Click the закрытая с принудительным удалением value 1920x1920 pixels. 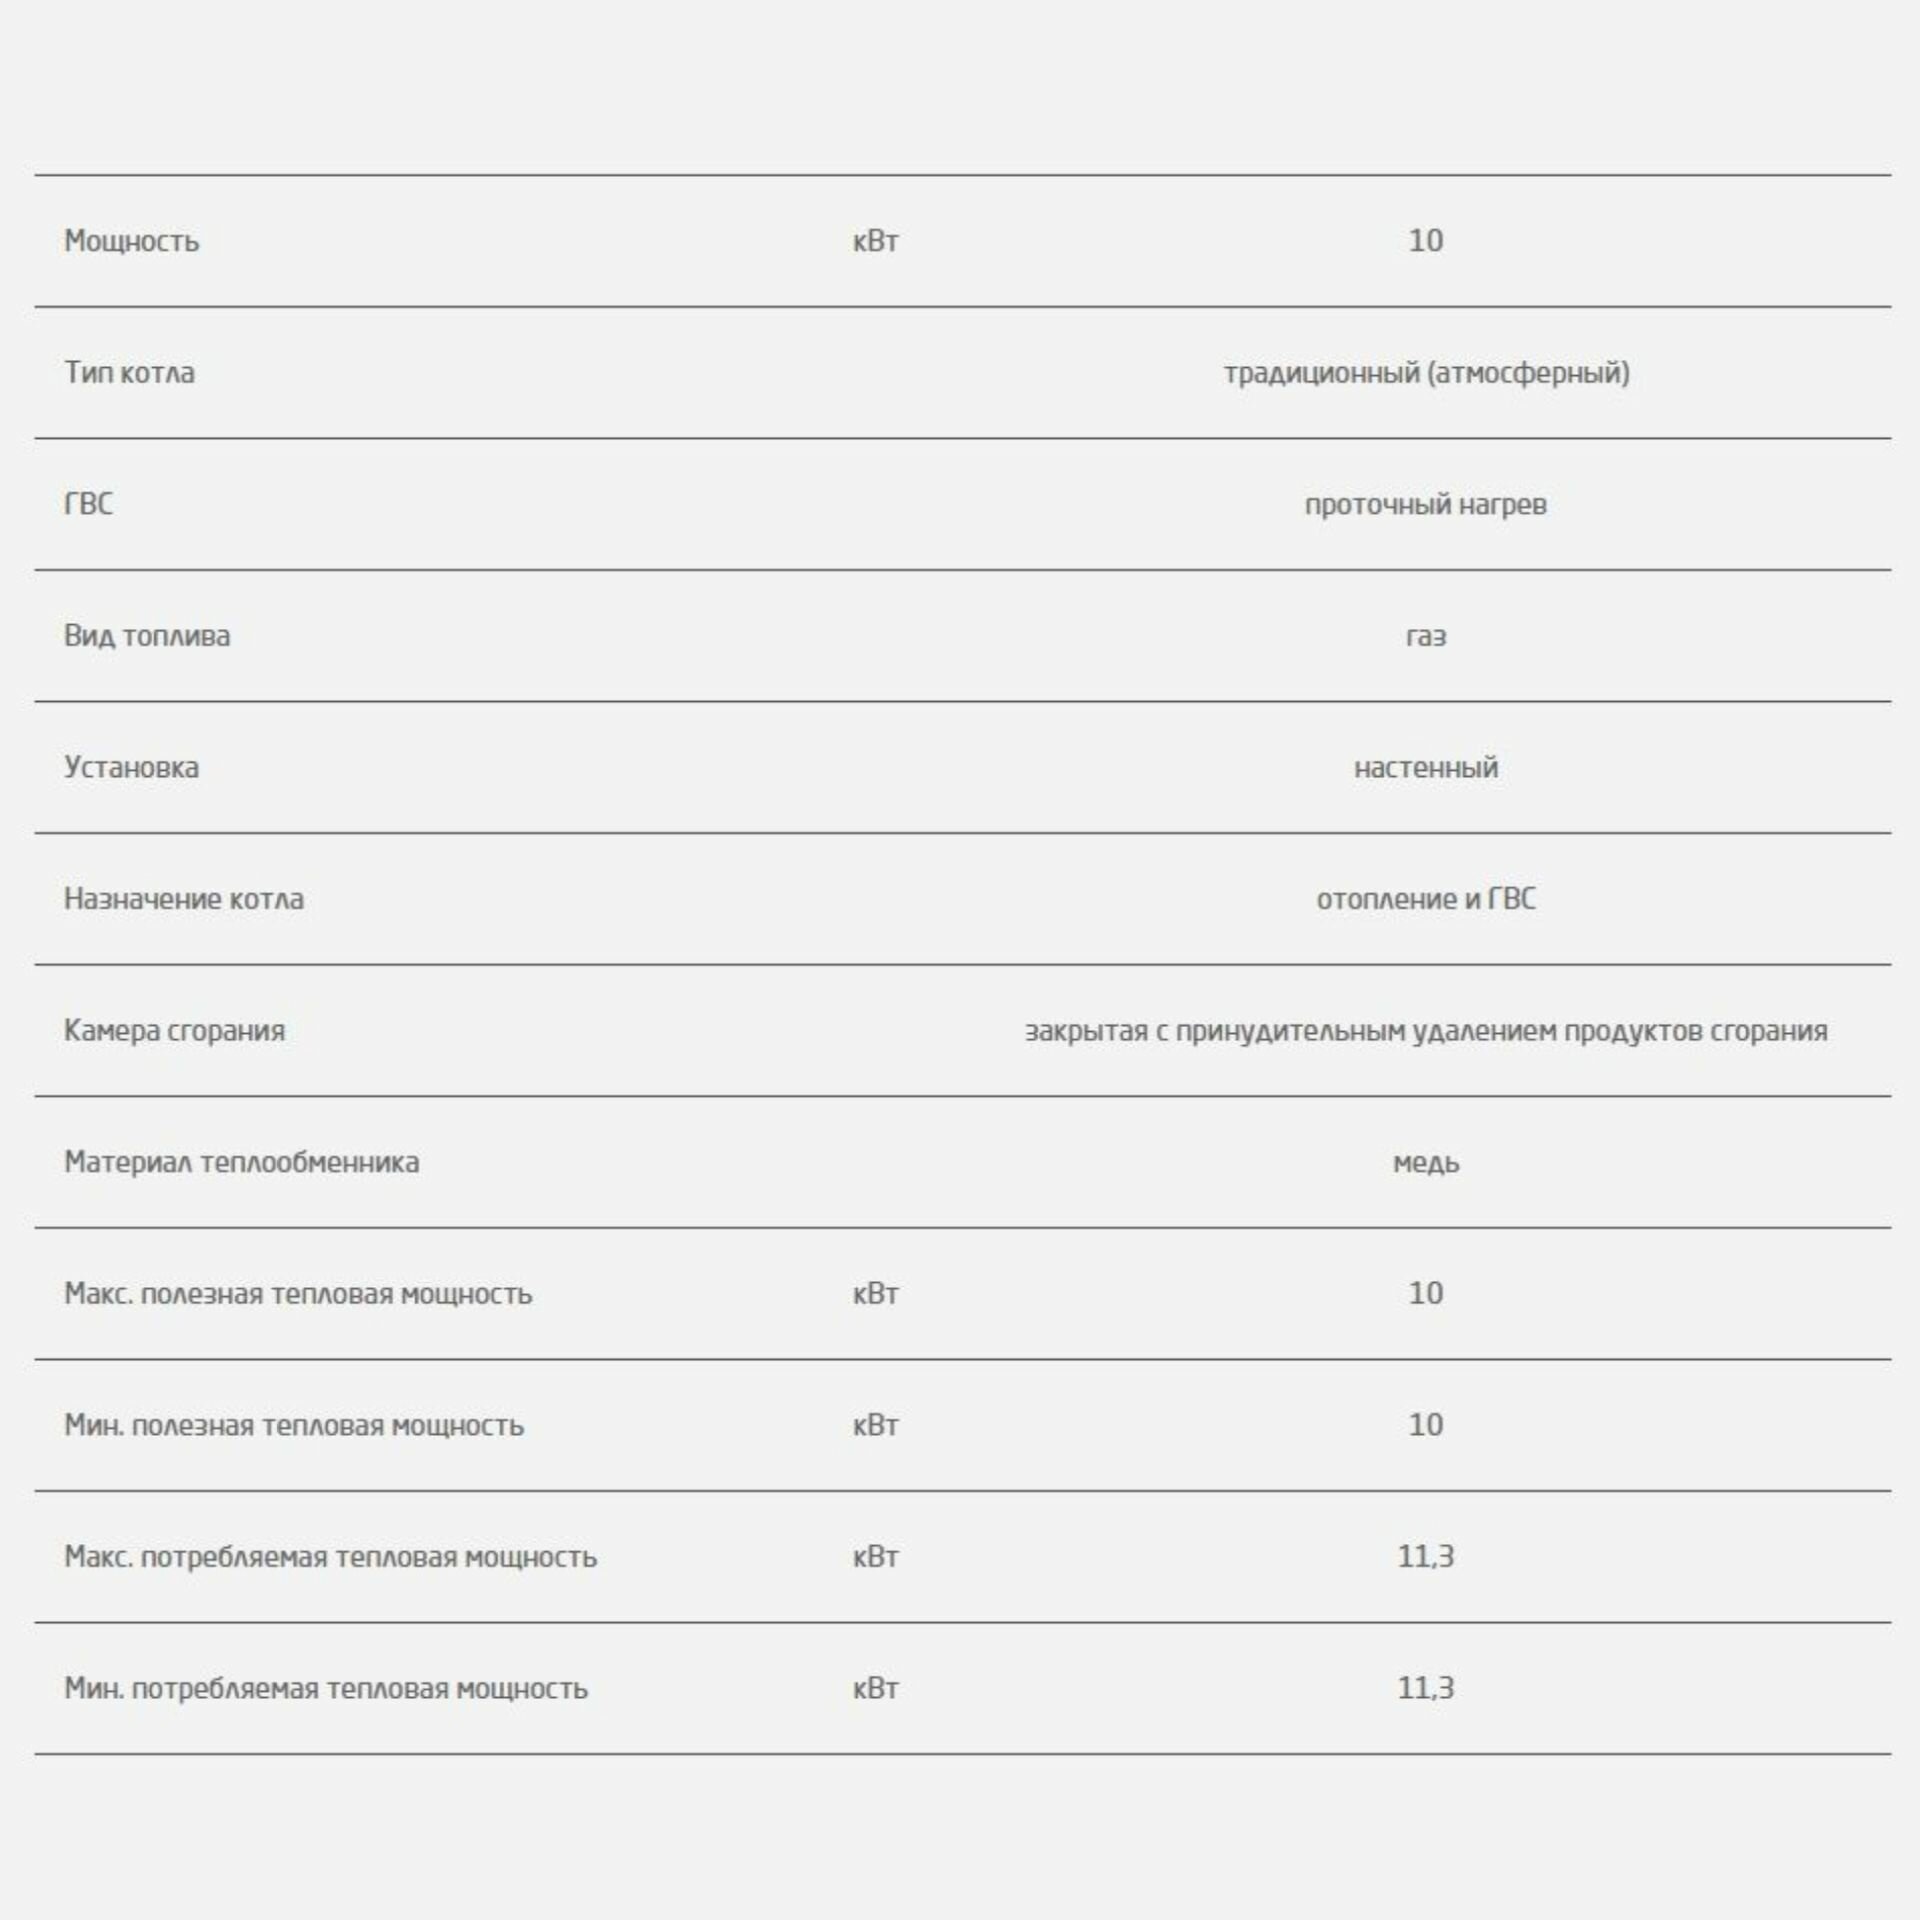[x=1425, y=1030]
